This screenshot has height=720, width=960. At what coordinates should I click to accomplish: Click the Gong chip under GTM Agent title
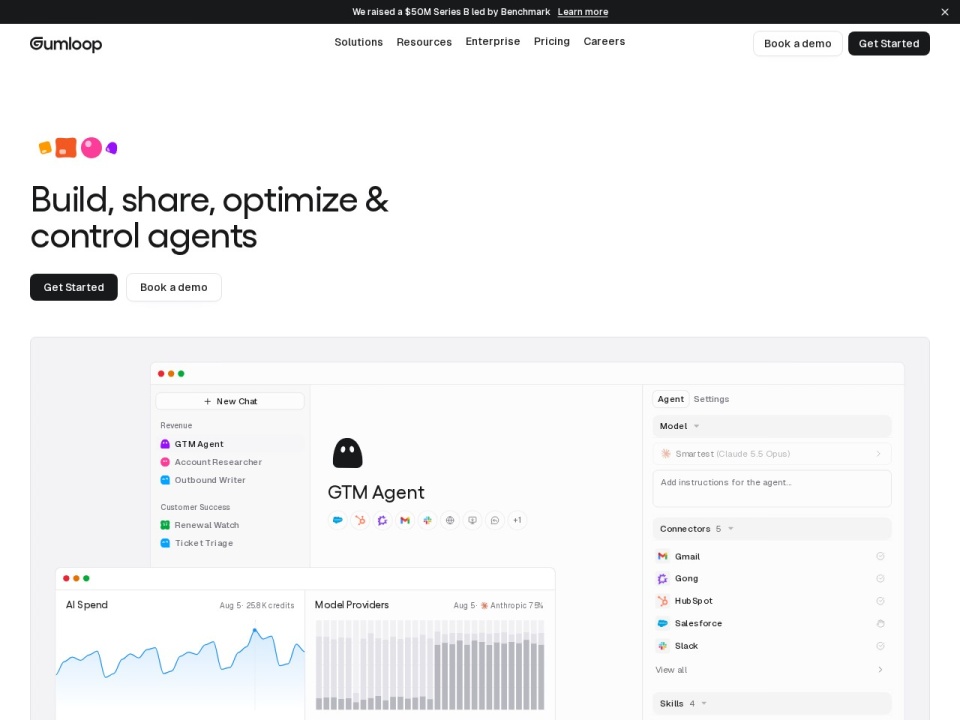382,520
